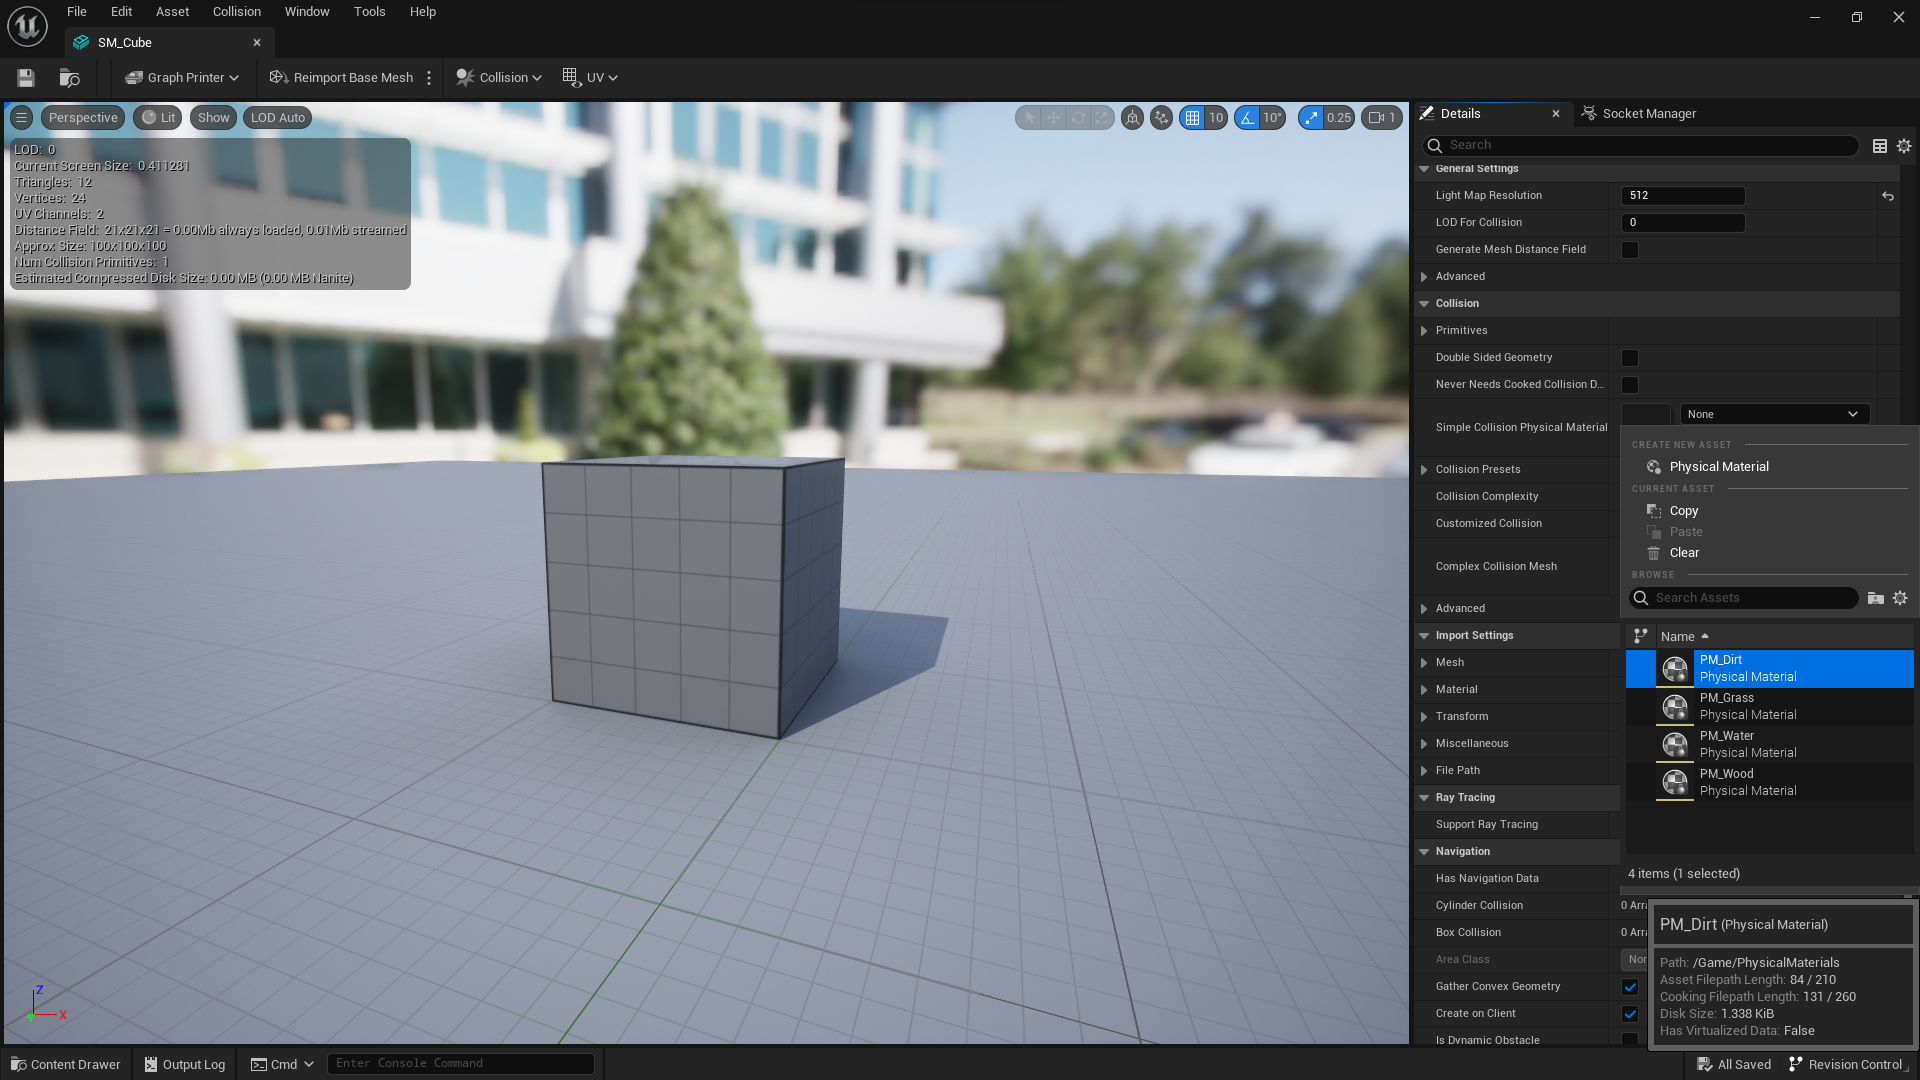Toggle scale snapping in the viewport

1310,117
